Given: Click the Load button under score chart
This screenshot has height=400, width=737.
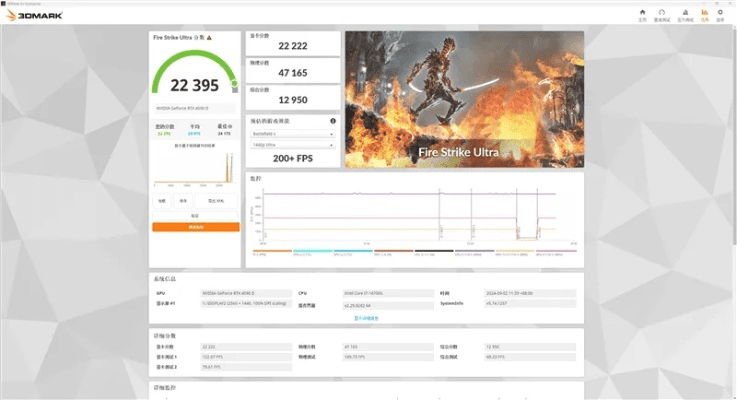Looking at the screenshot, I should [x=162, y=200].
